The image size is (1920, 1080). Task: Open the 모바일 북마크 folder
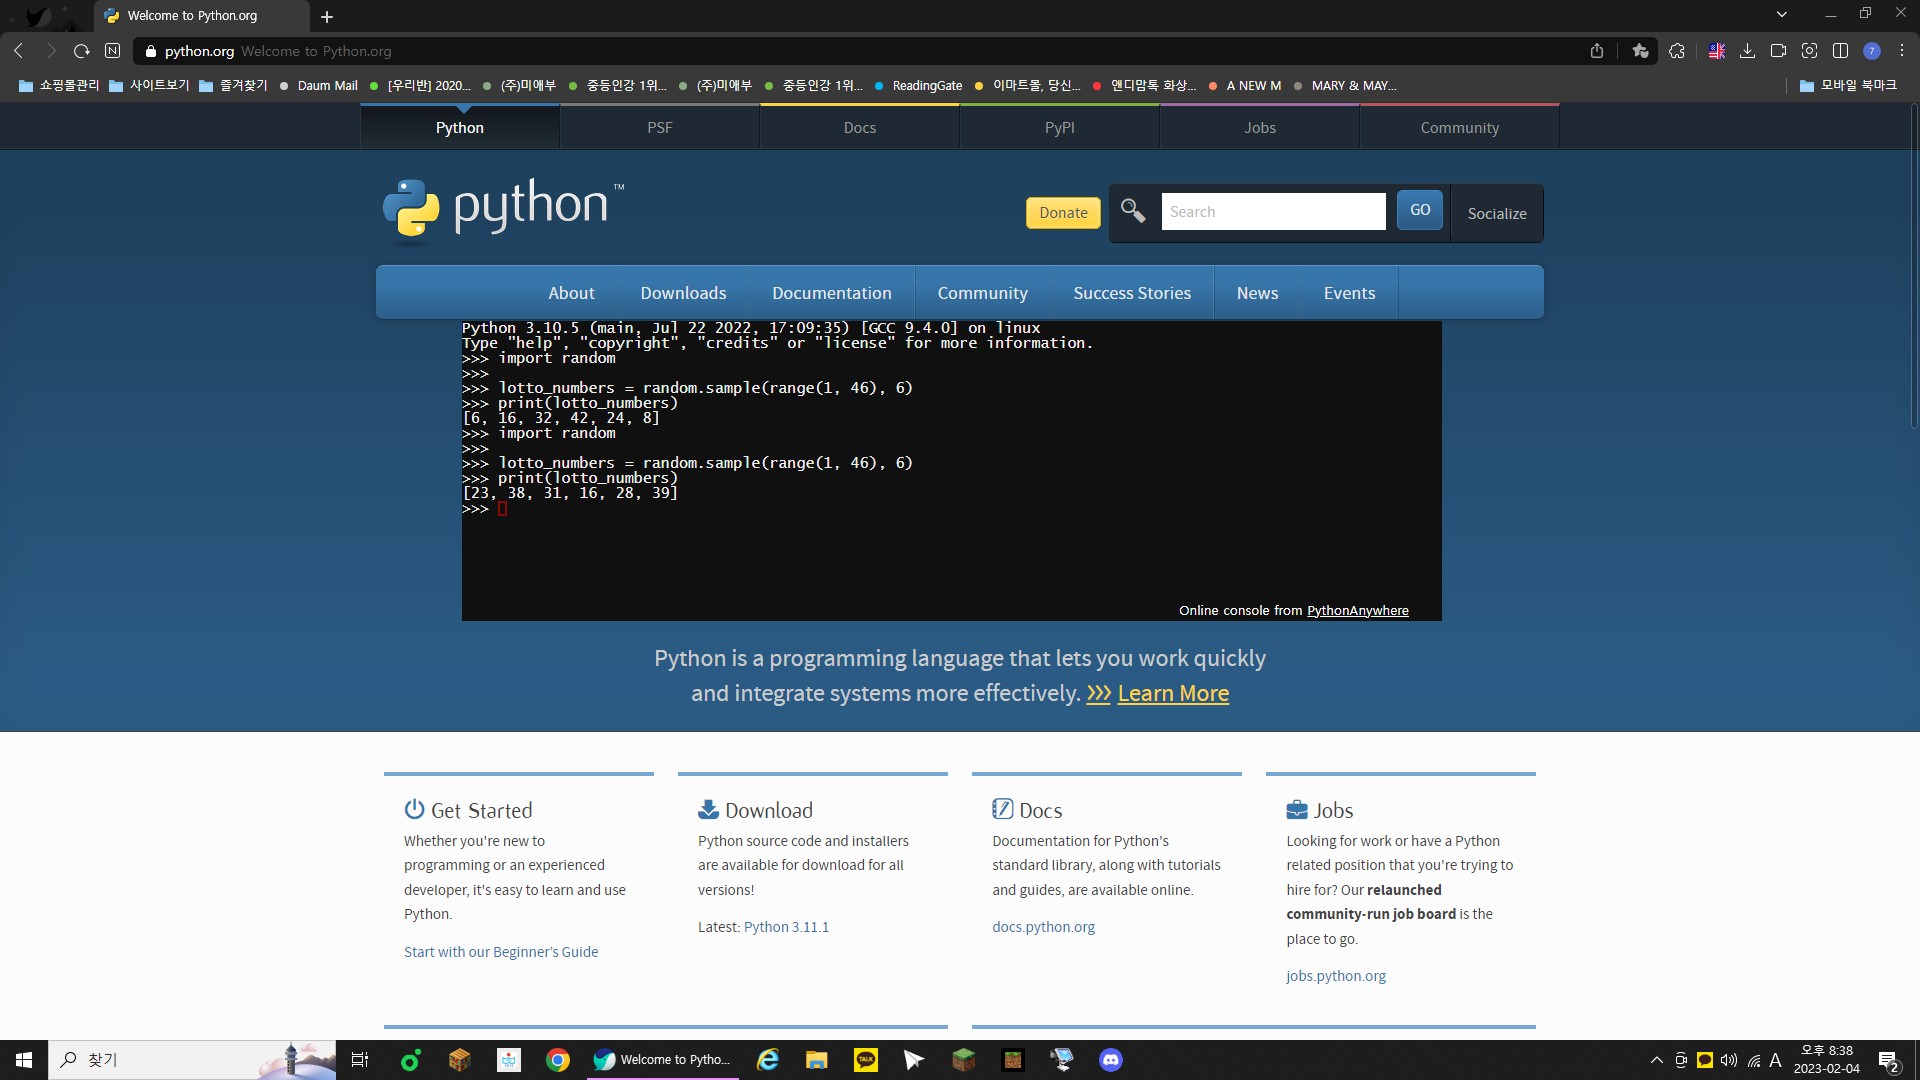point(1848,86)
